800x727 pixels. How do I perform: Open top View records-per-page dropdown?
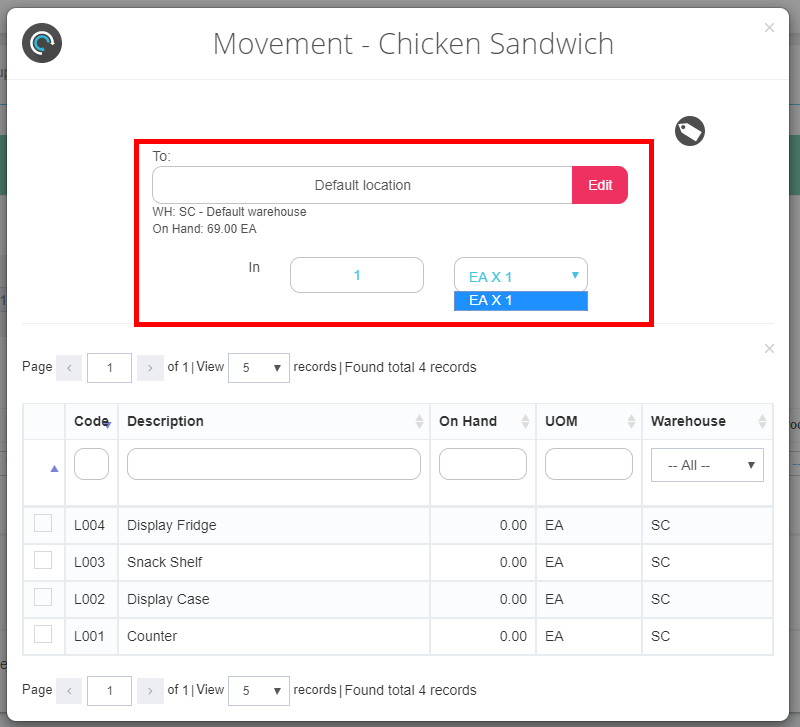pyautogui.click(x=259, y=367)
